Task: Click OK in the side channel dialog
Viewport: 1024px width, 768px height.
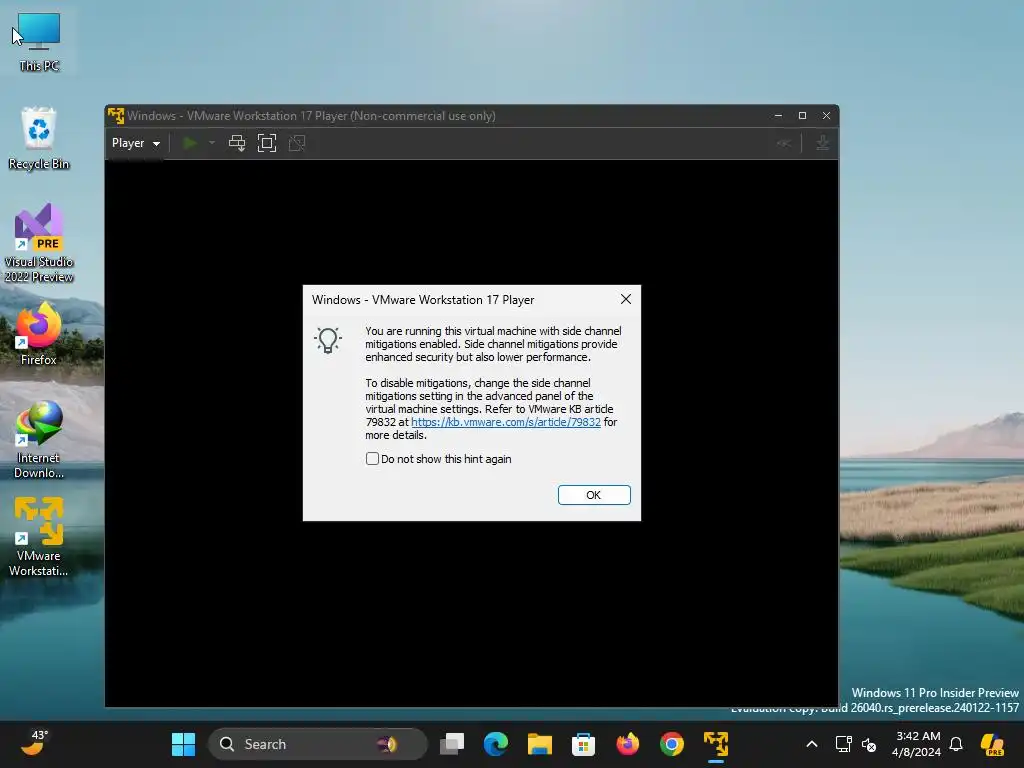Action: point(594,495)
